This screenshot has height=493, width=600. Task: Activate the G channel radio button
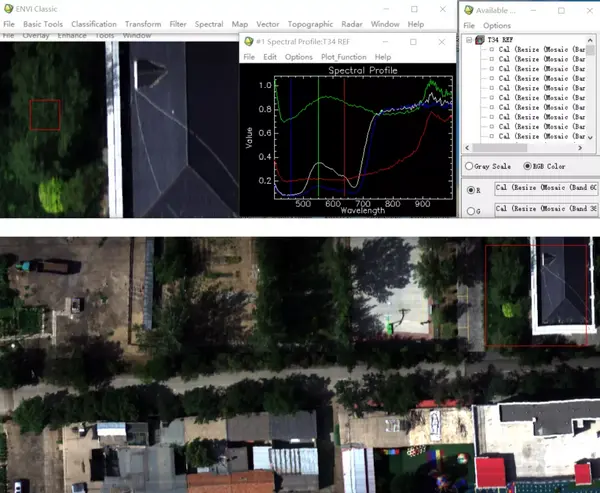[x=471, y=211]
